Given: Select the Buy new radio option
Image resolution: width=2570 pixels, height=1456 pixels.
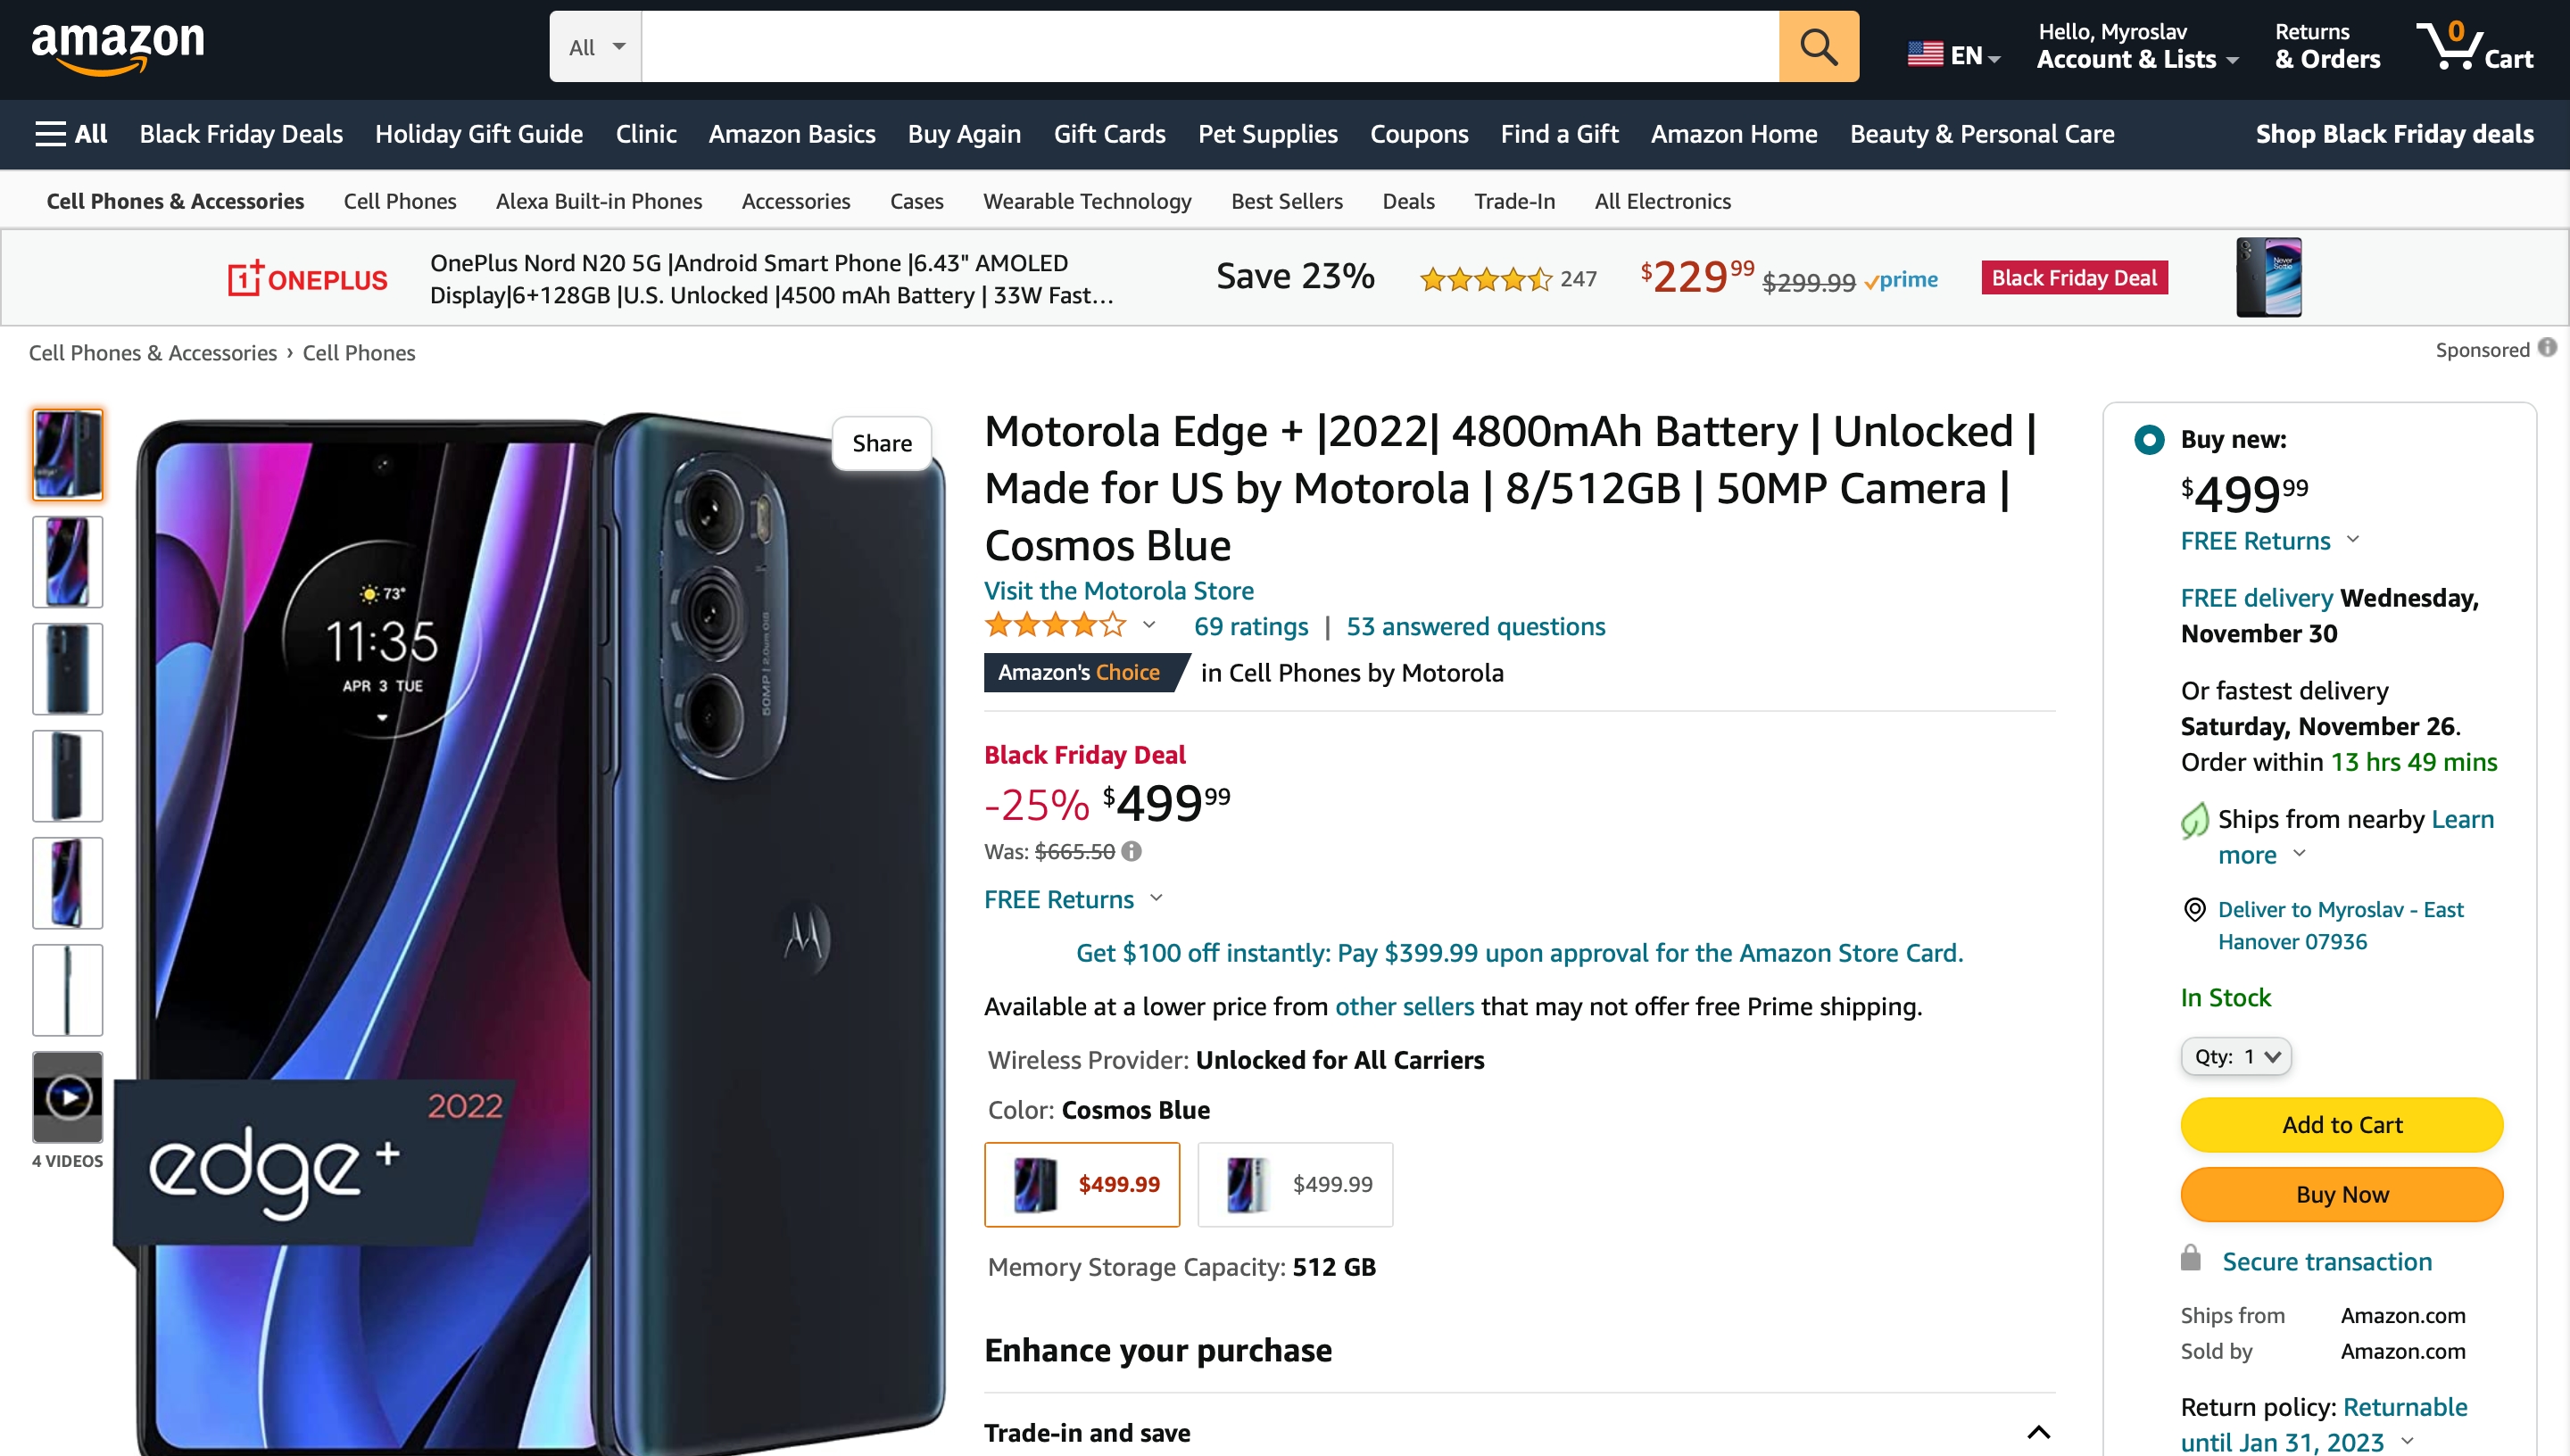Looking at the screenshot, I should coord(2149,440).
